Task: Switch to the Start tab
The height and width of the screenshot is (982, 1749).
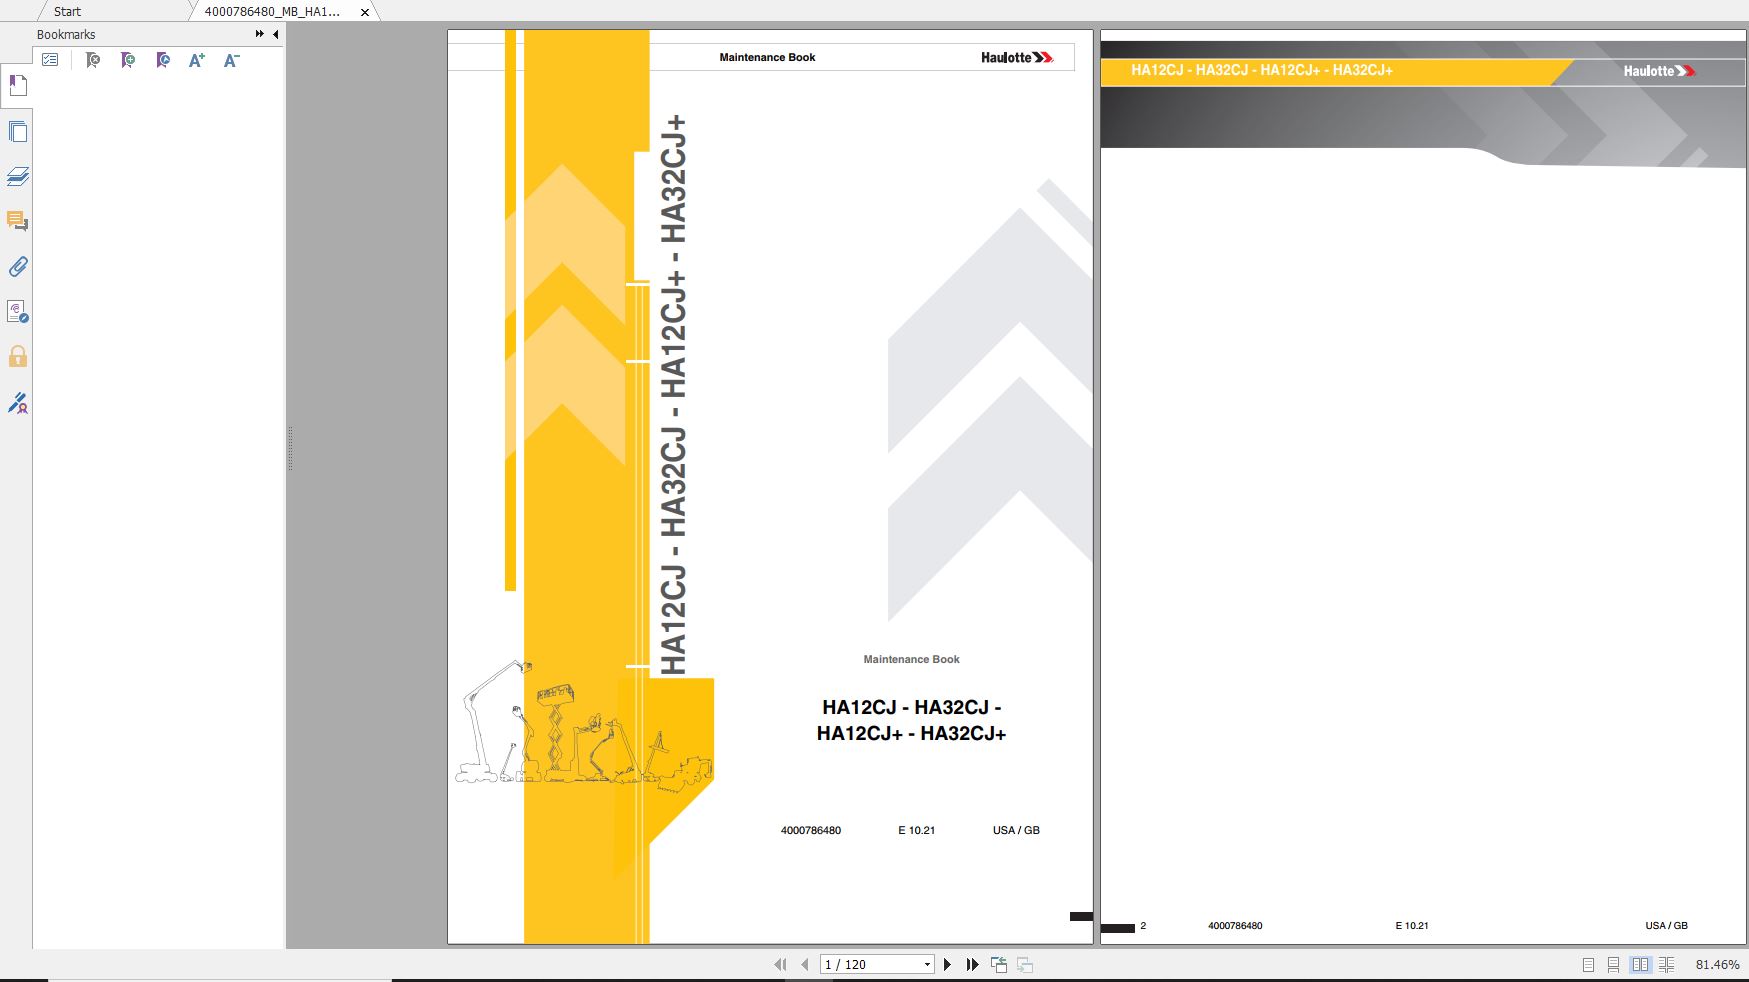Action: pyautogui.click(x=67, y=12)
